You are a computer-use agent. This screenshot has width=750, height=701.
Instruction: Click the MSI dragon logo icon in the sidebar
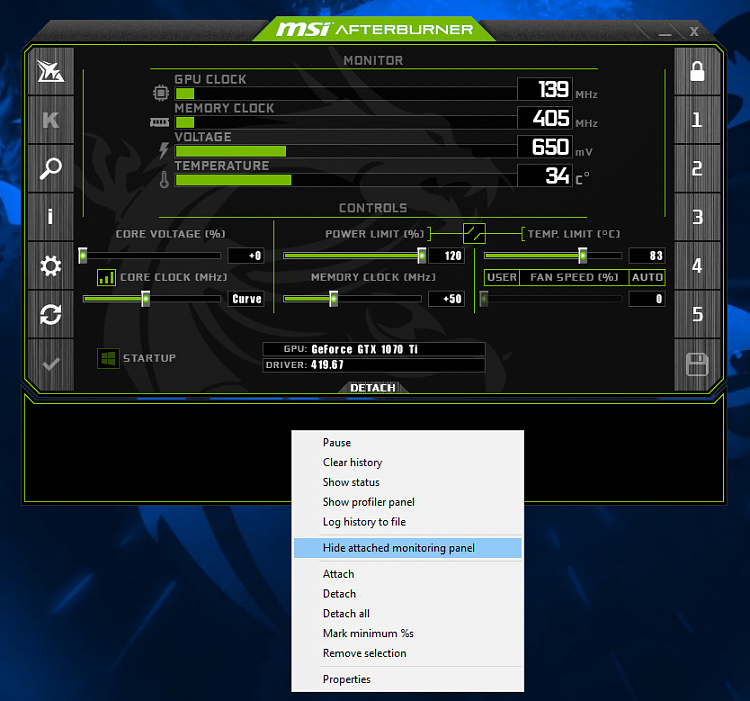(51, 71)
